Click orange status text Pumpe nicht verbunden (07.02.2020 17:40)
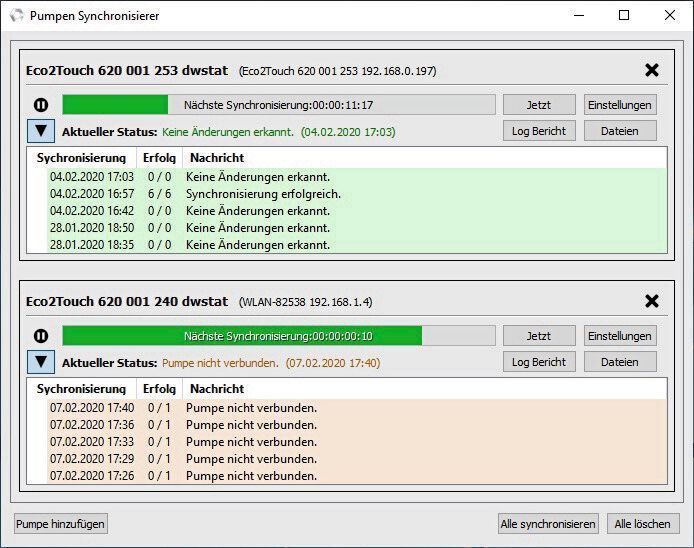 point(271,363)
